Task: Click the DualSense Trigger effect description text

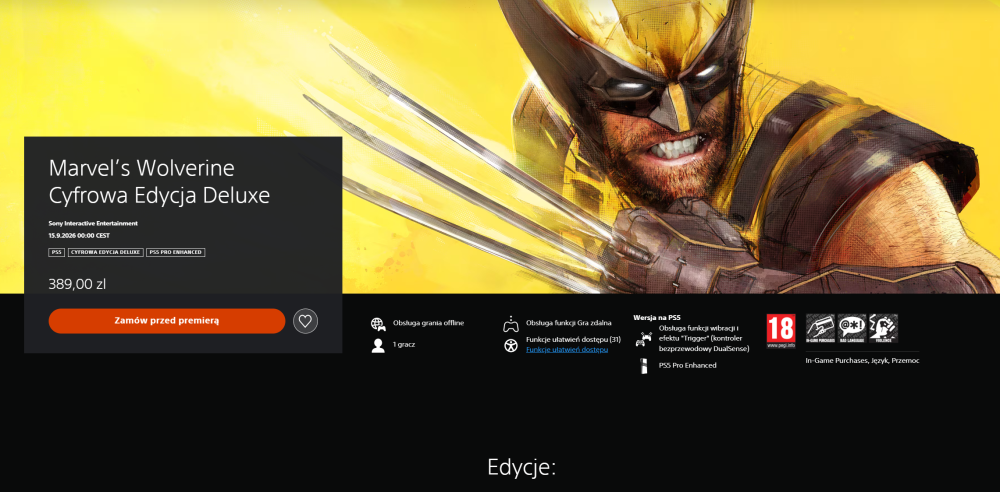Action: click(704, 338)
